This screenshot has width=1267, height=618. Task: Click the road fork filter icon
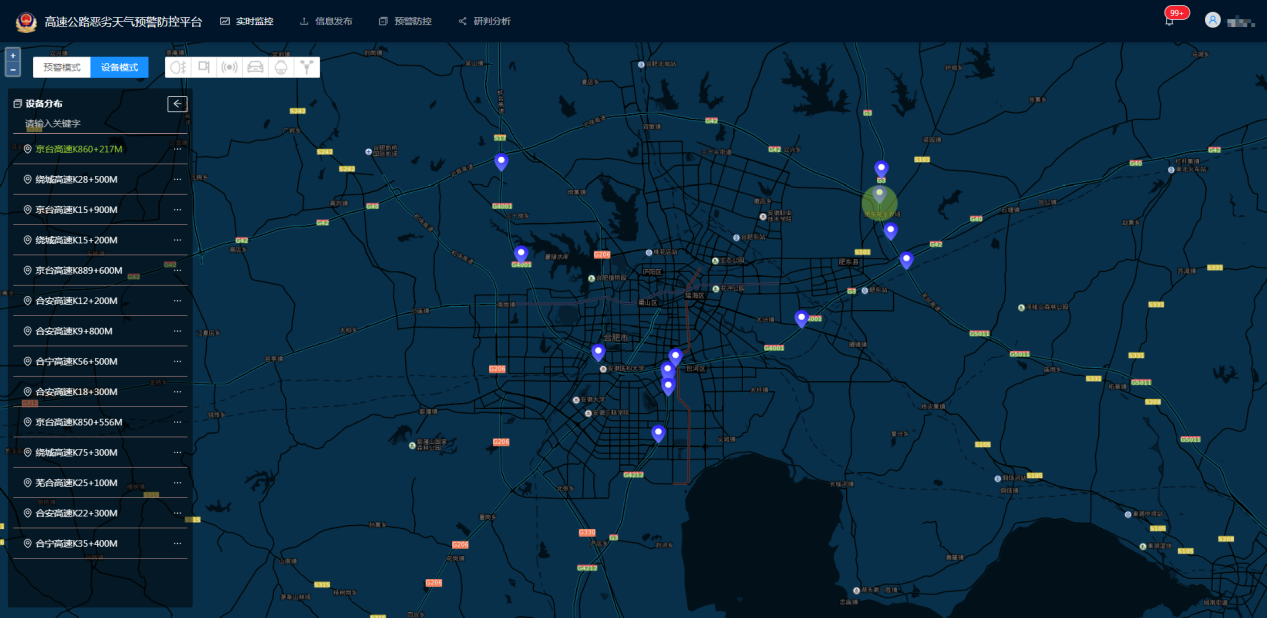(307, 67)
